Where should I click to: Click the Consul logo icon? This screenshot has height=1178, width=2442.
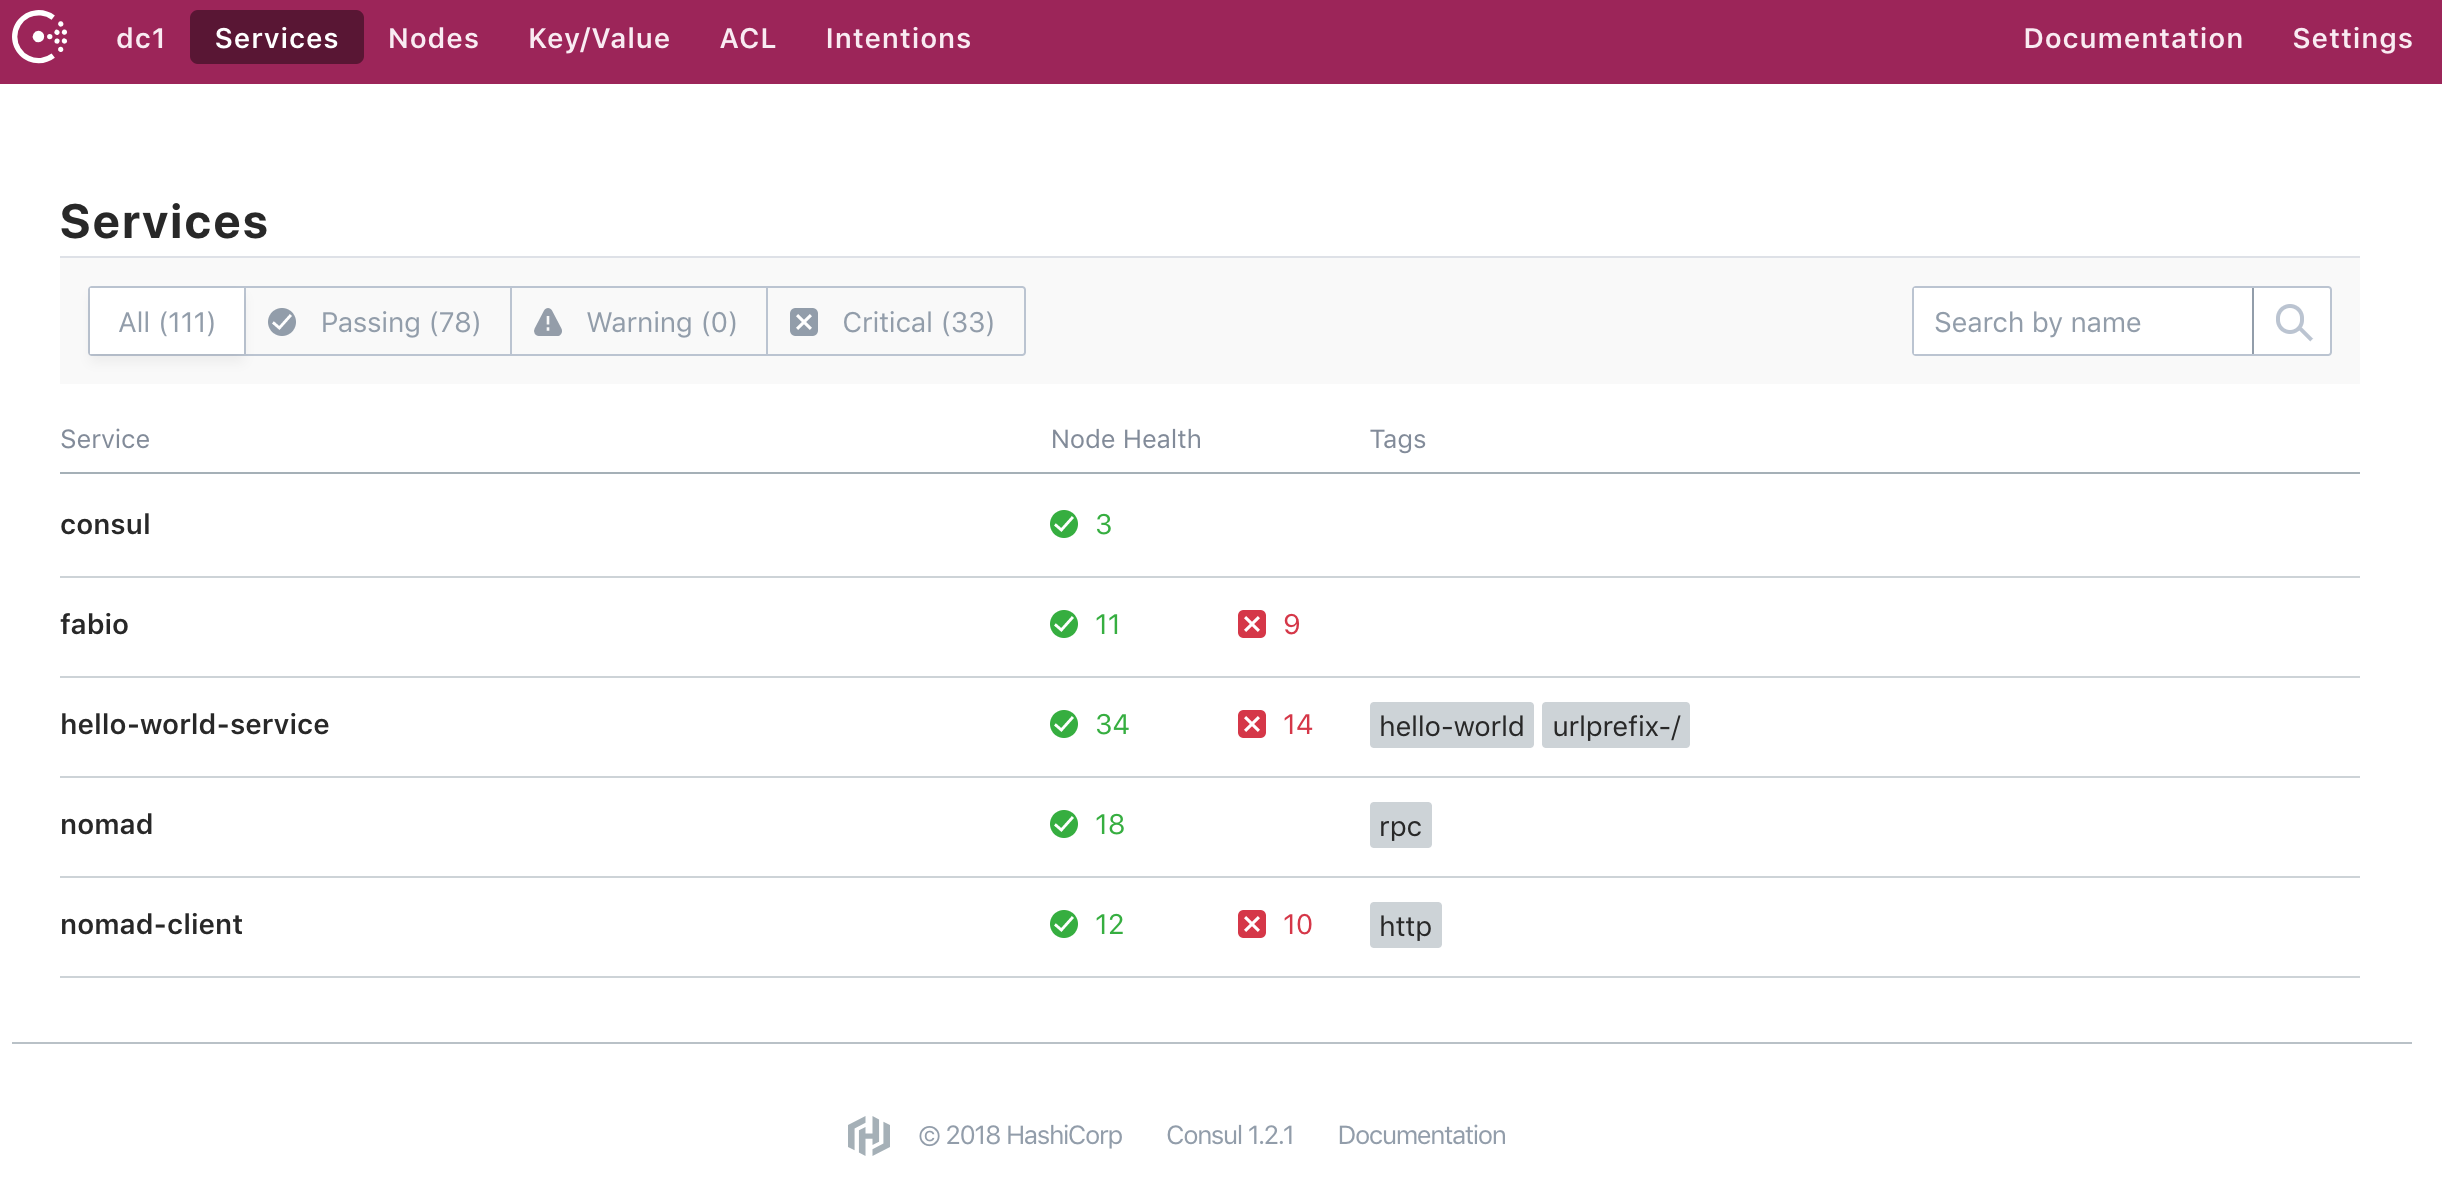click(40, 38)
